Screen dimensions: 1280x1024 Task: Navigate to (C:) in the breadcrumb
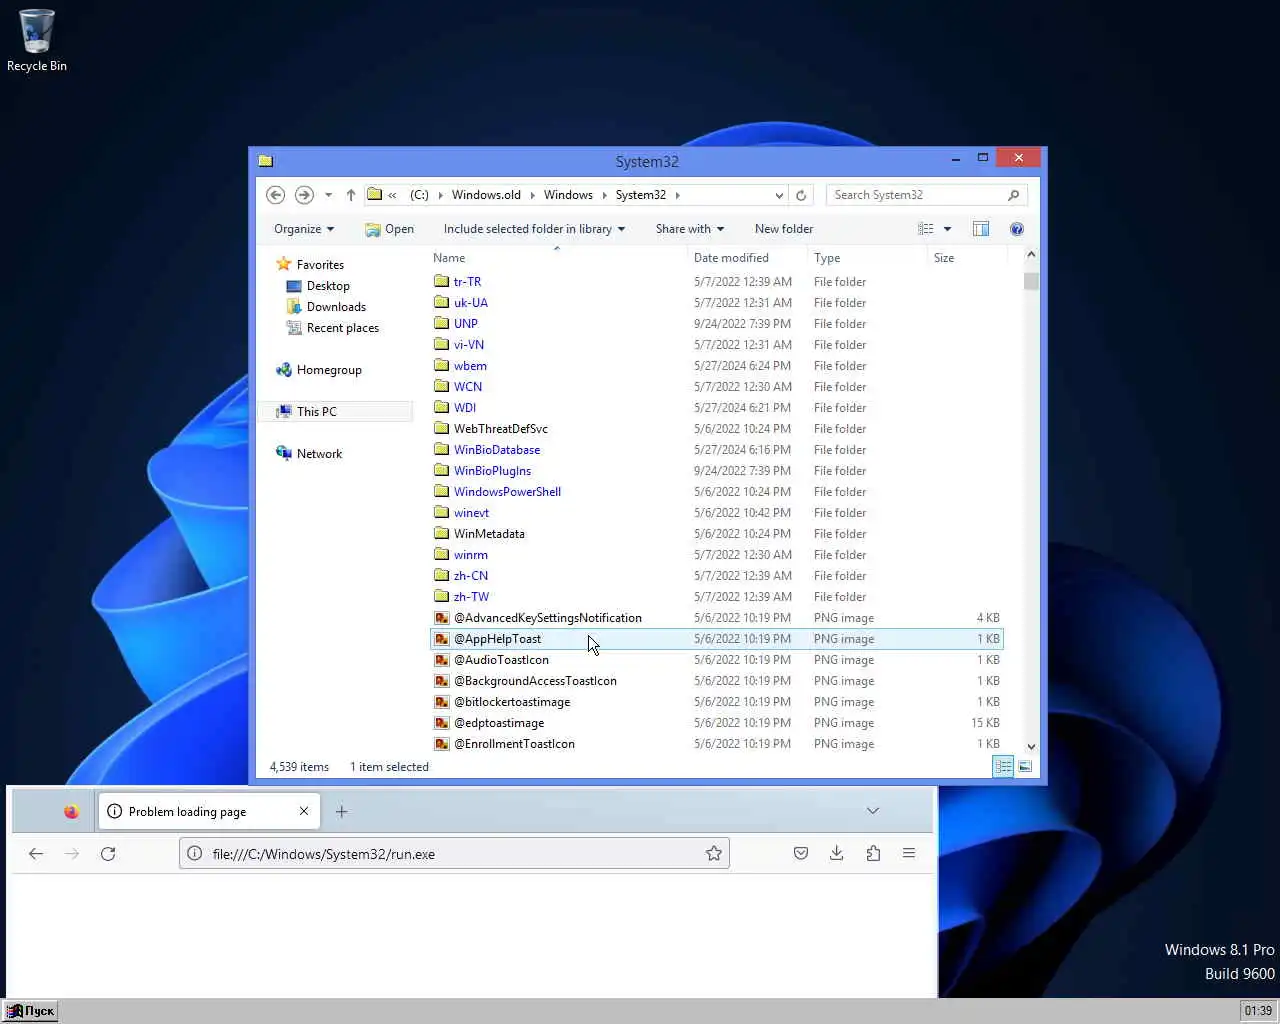coord(419,195)
